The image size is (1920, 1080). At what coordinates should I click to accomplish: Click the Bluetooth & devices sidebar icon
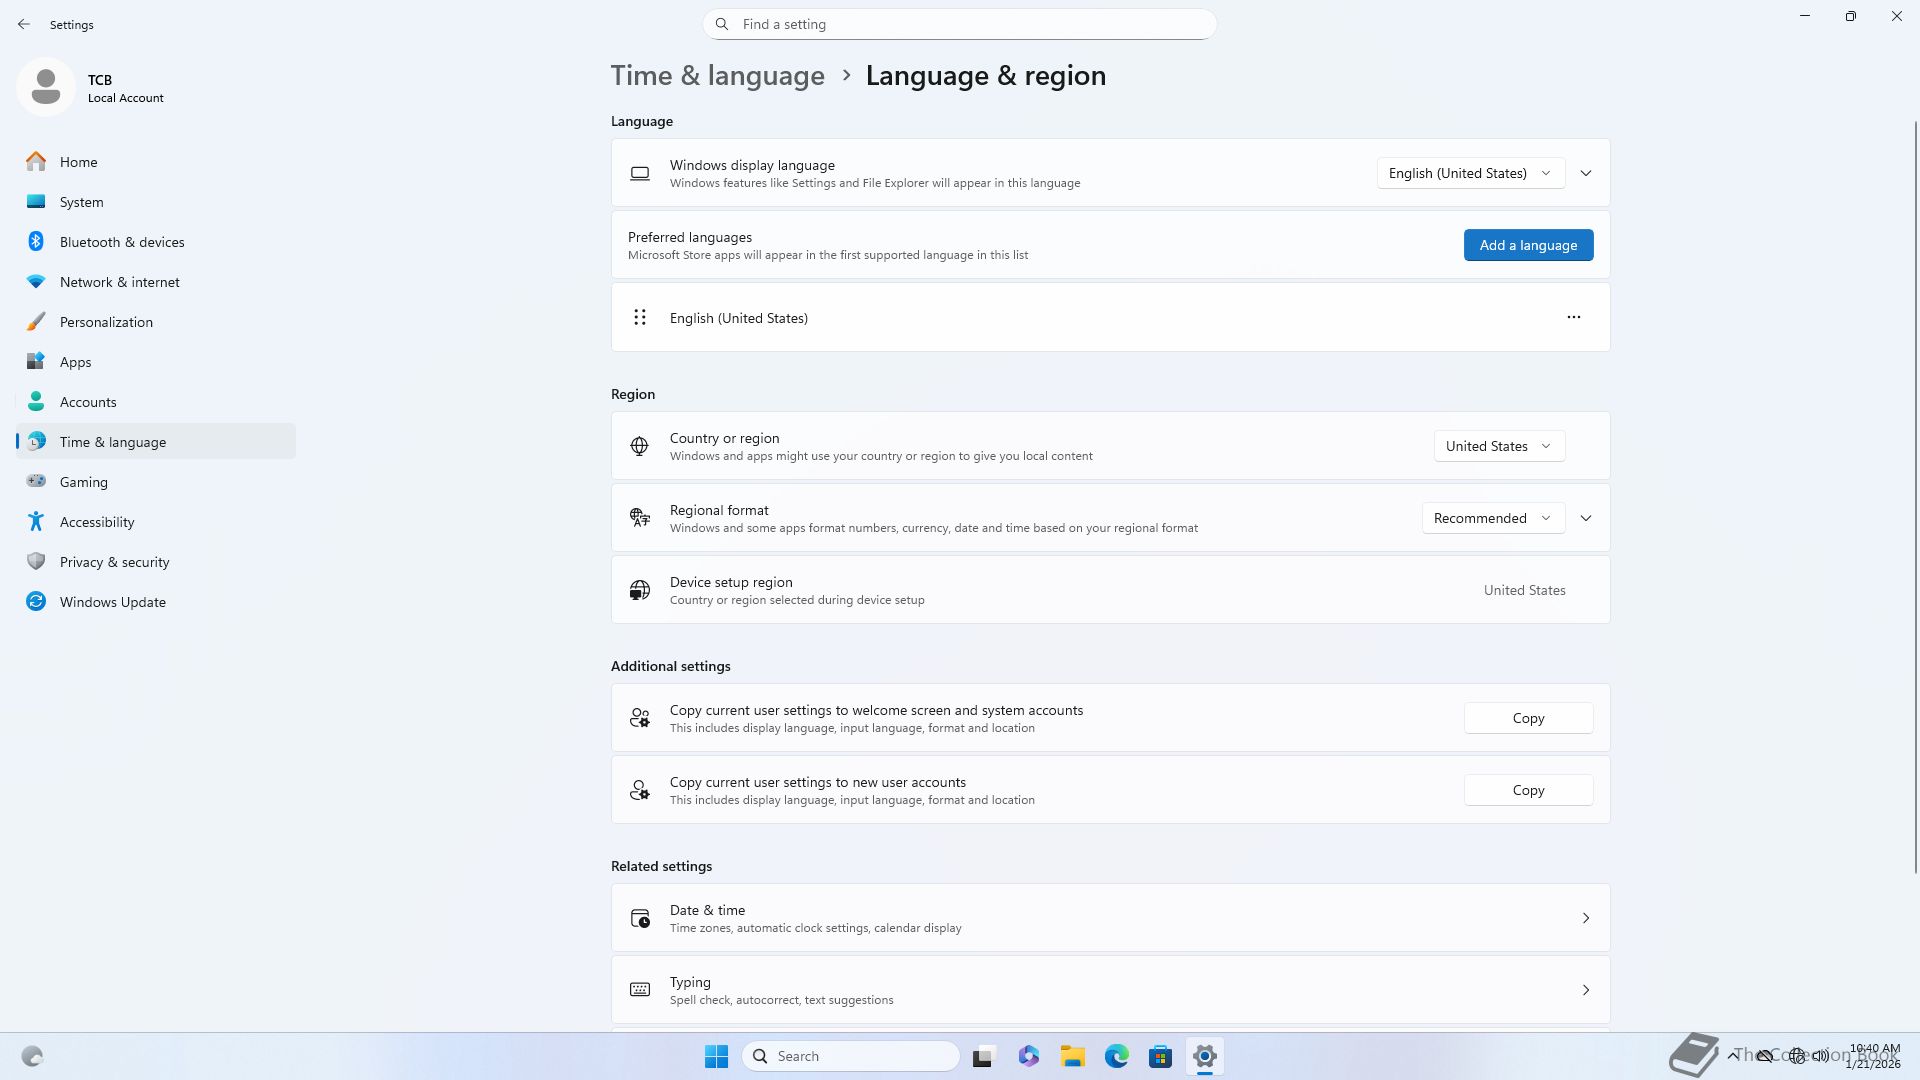(36, 242)
